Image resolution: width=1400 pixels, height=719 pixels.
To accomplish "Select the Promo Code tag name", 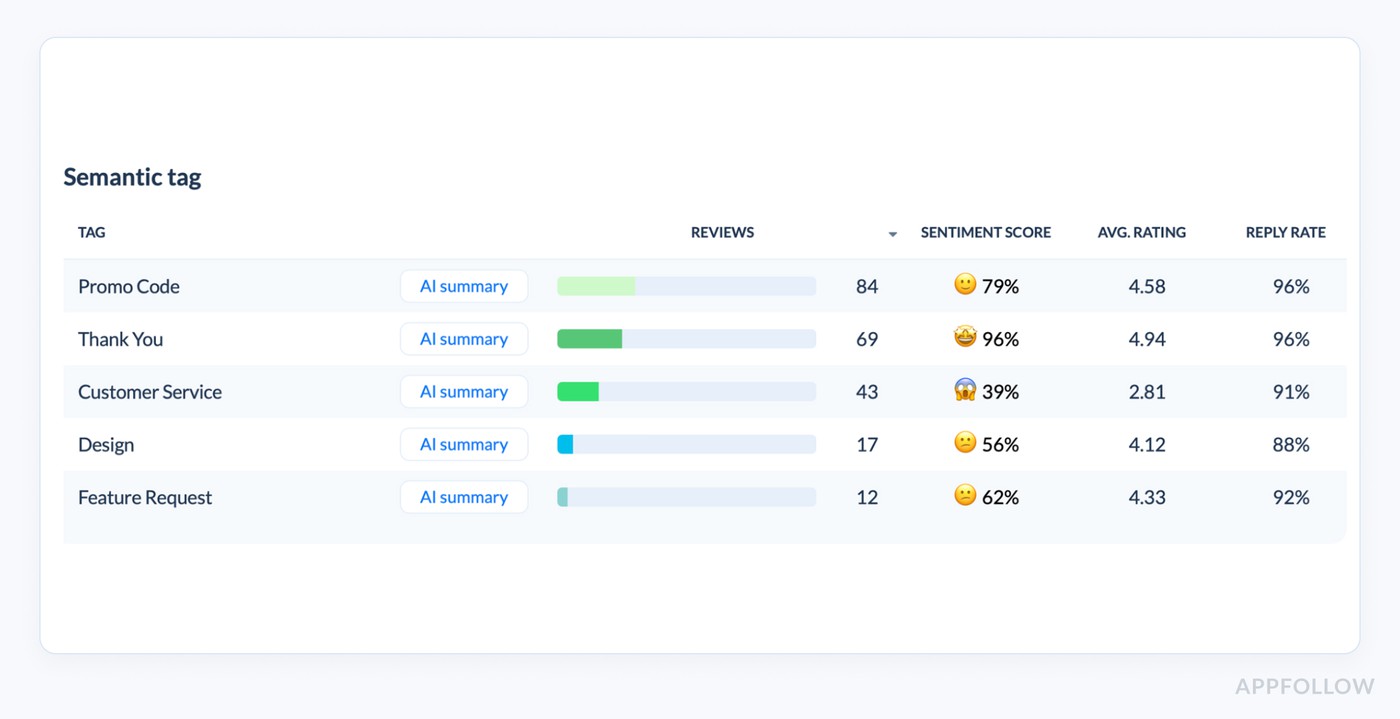I will (129, 286).
